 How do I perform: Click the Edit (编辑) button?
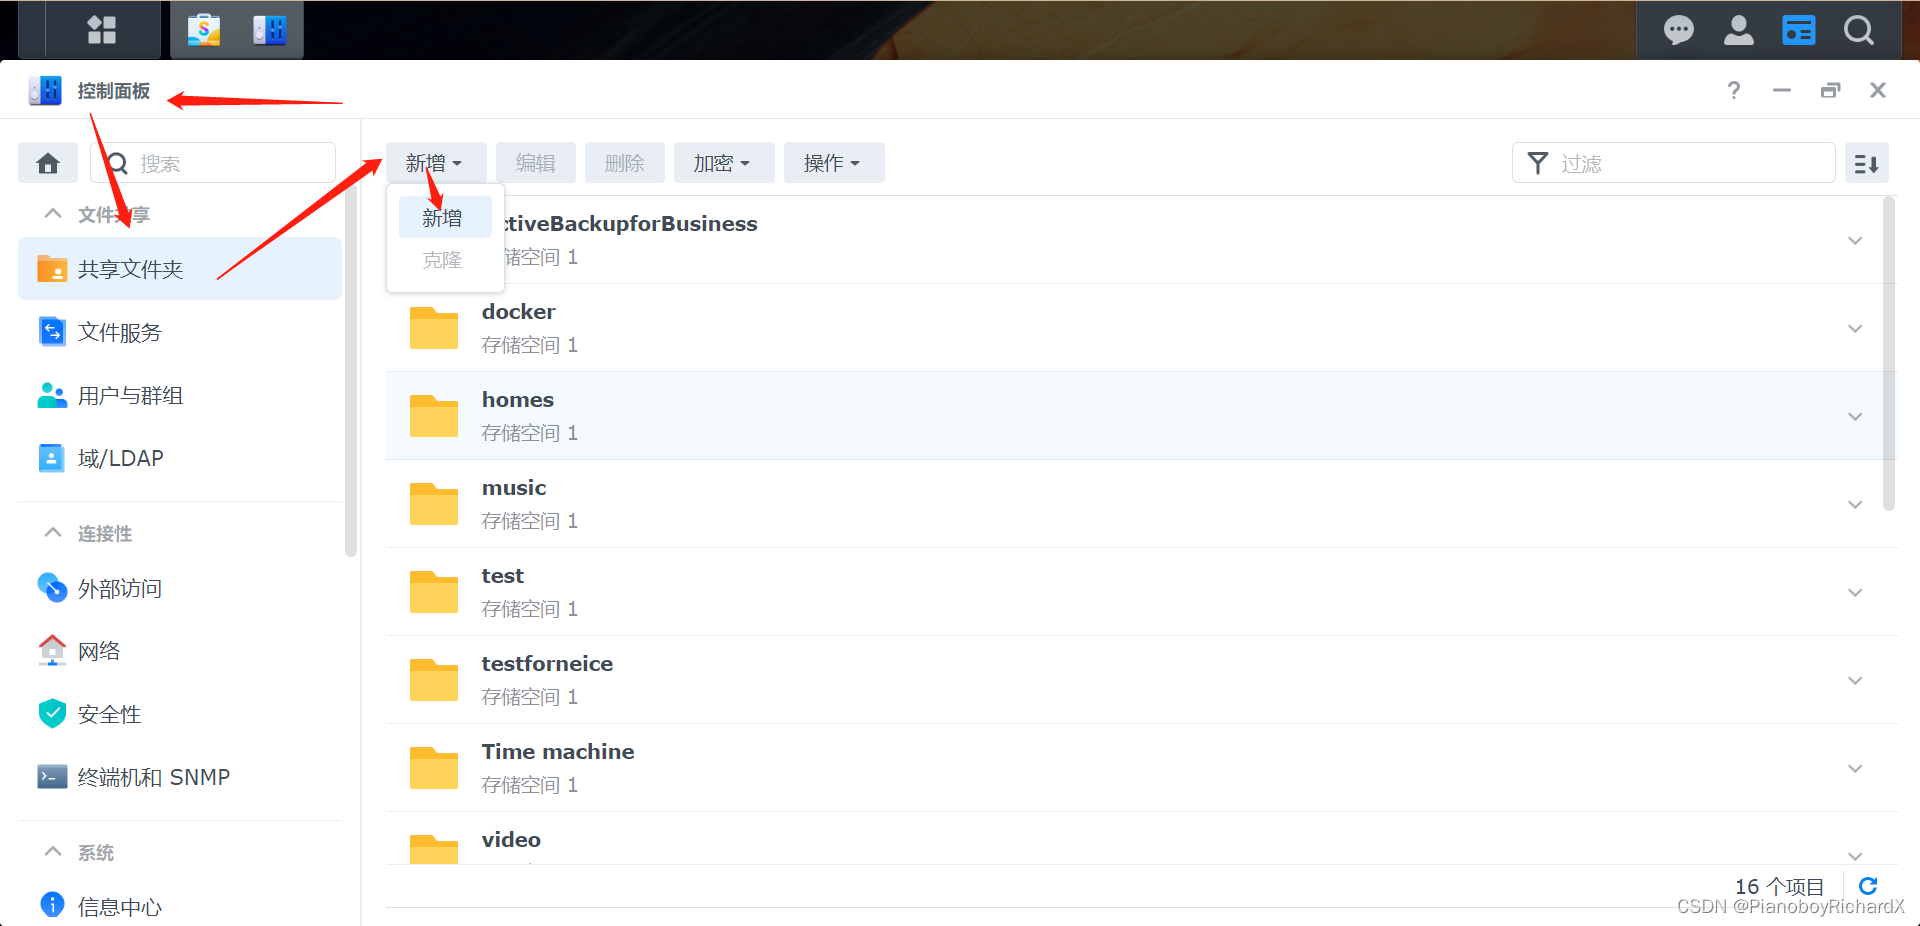536,163
